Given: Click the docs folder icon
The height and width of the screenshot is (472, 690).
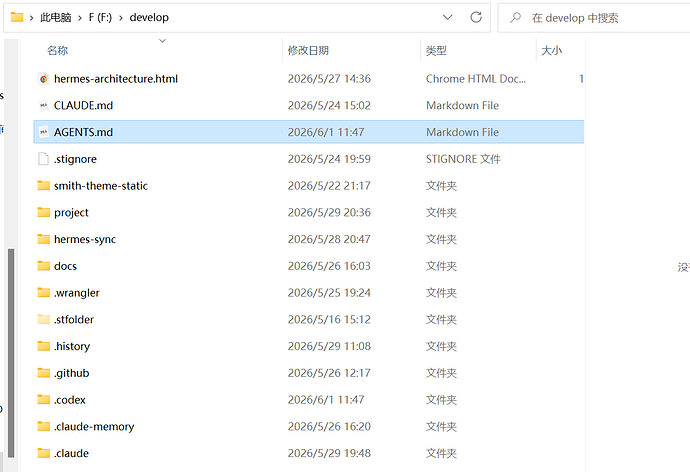Looking at the screenshot, I should pyautogui.click(x=43, y=266).
